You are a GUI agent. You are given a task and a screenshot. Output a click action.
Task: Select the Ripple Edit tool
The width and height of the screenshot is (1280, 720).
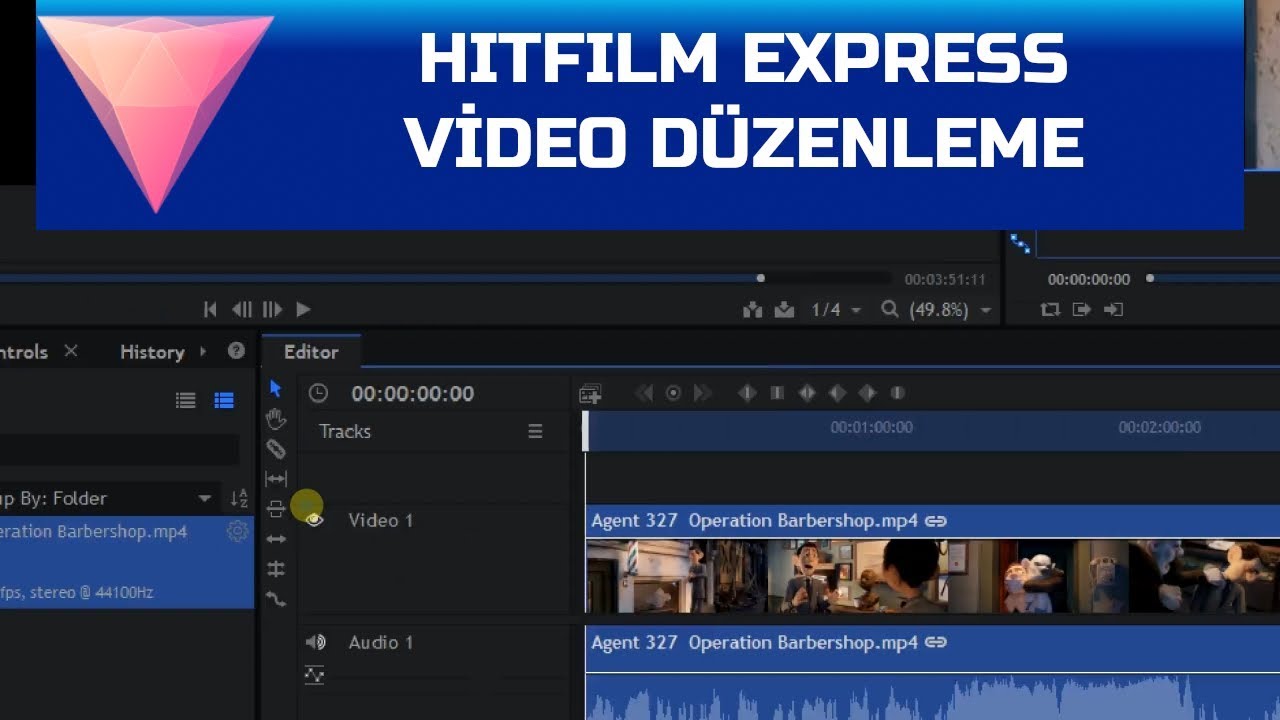pyautogui.click(x=276, y=539)
